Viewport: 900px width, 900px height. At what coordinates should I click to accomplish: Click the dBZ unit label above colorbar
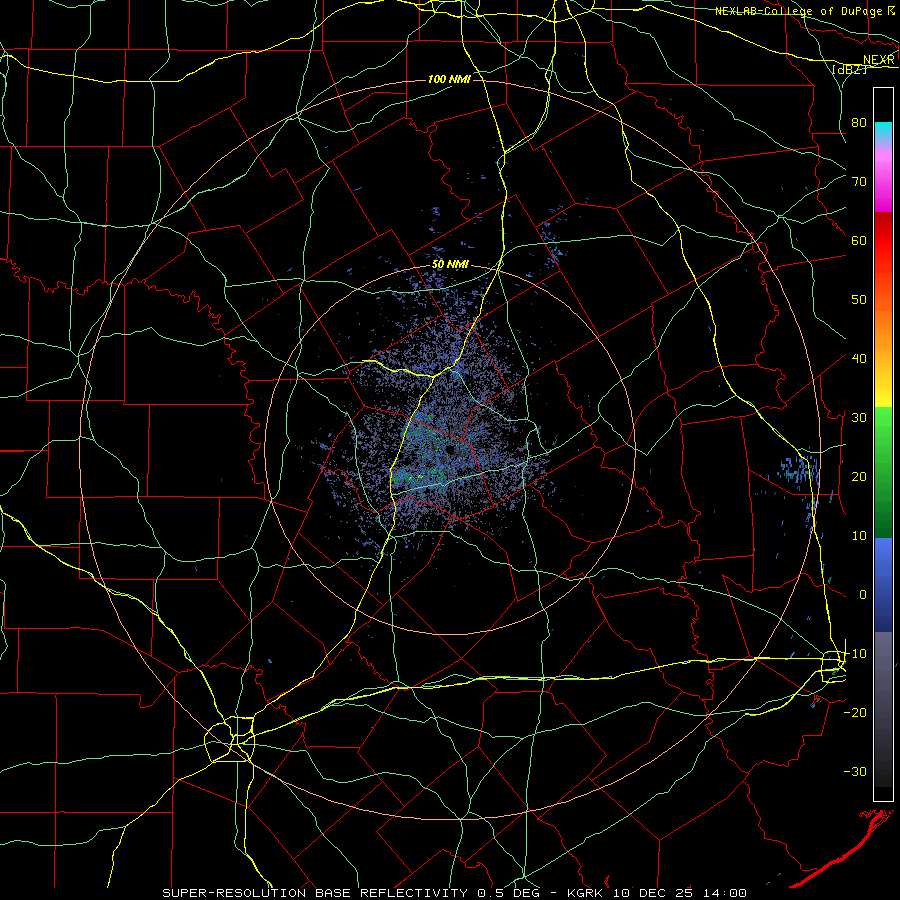point(849,69)
